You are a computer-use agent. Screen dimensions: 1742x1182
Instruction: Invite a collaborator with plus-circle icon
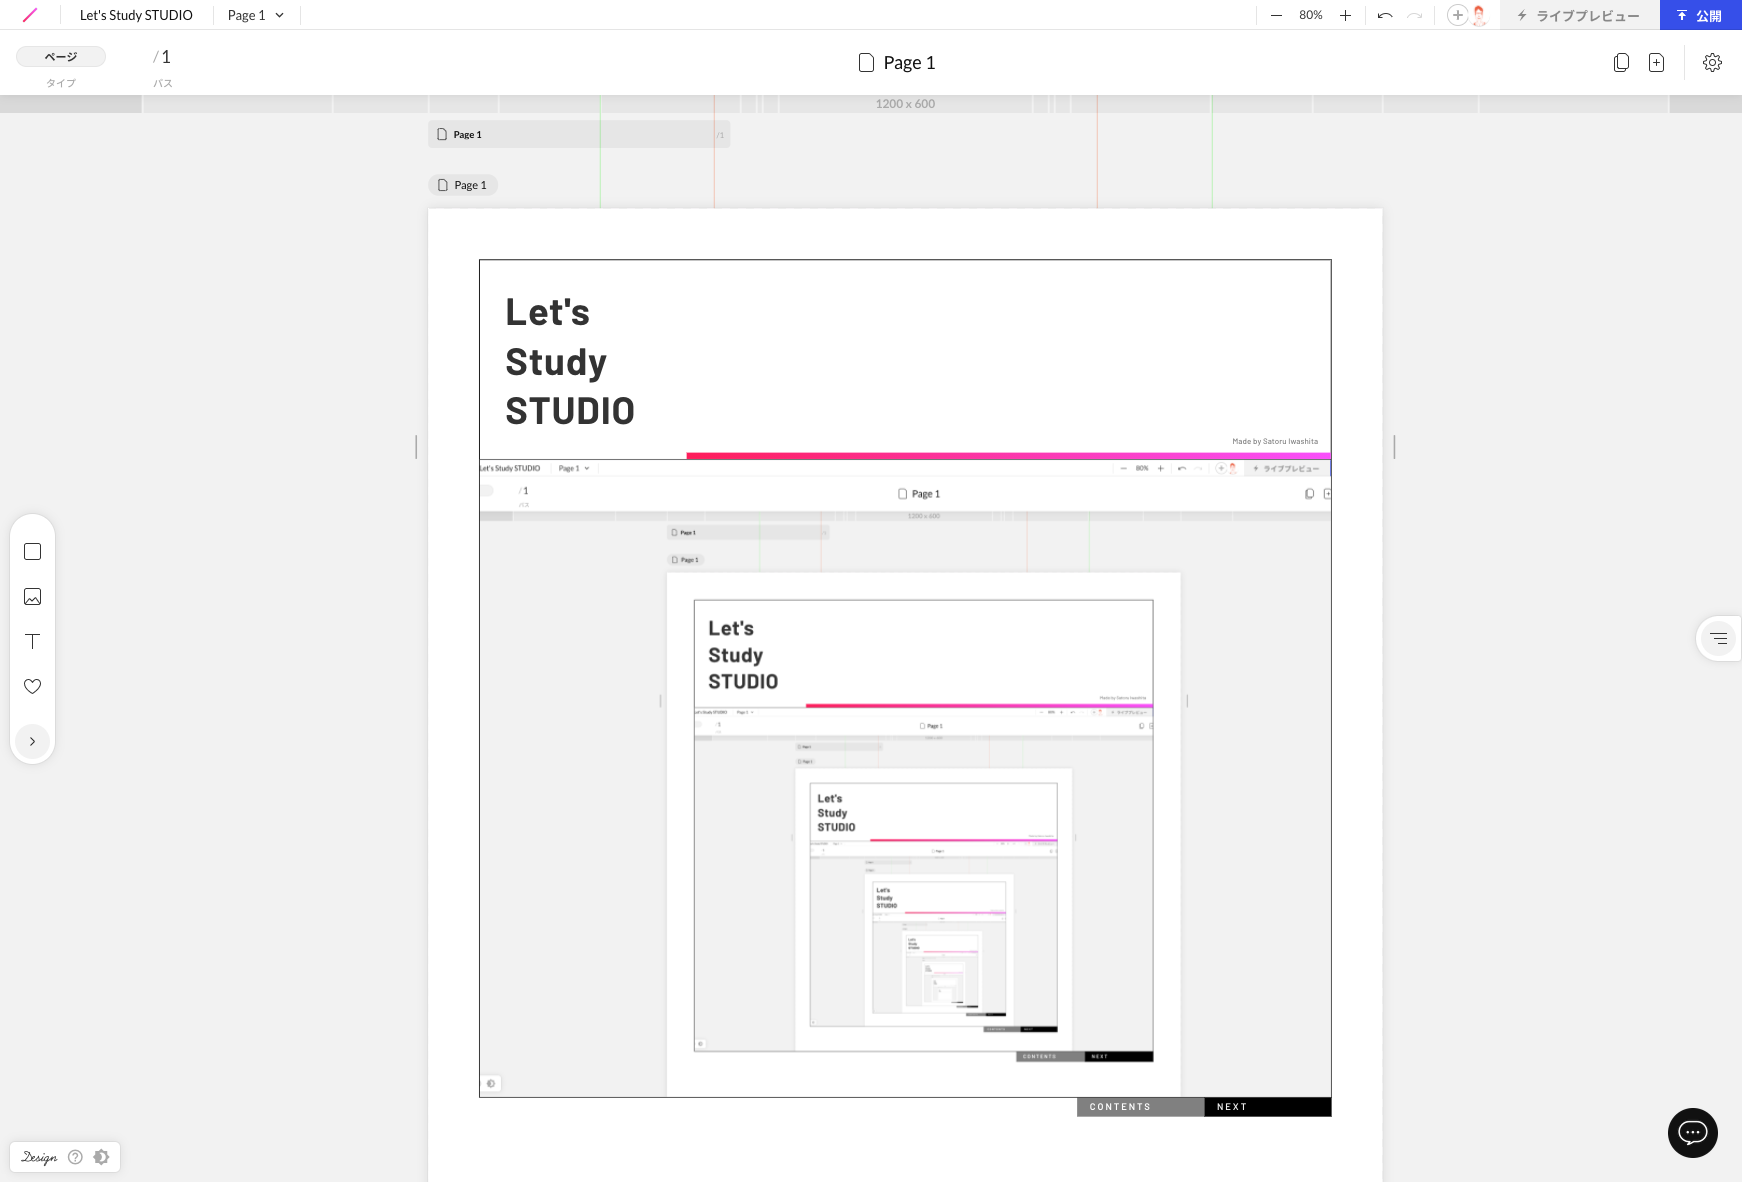(x=1457, y=15)
